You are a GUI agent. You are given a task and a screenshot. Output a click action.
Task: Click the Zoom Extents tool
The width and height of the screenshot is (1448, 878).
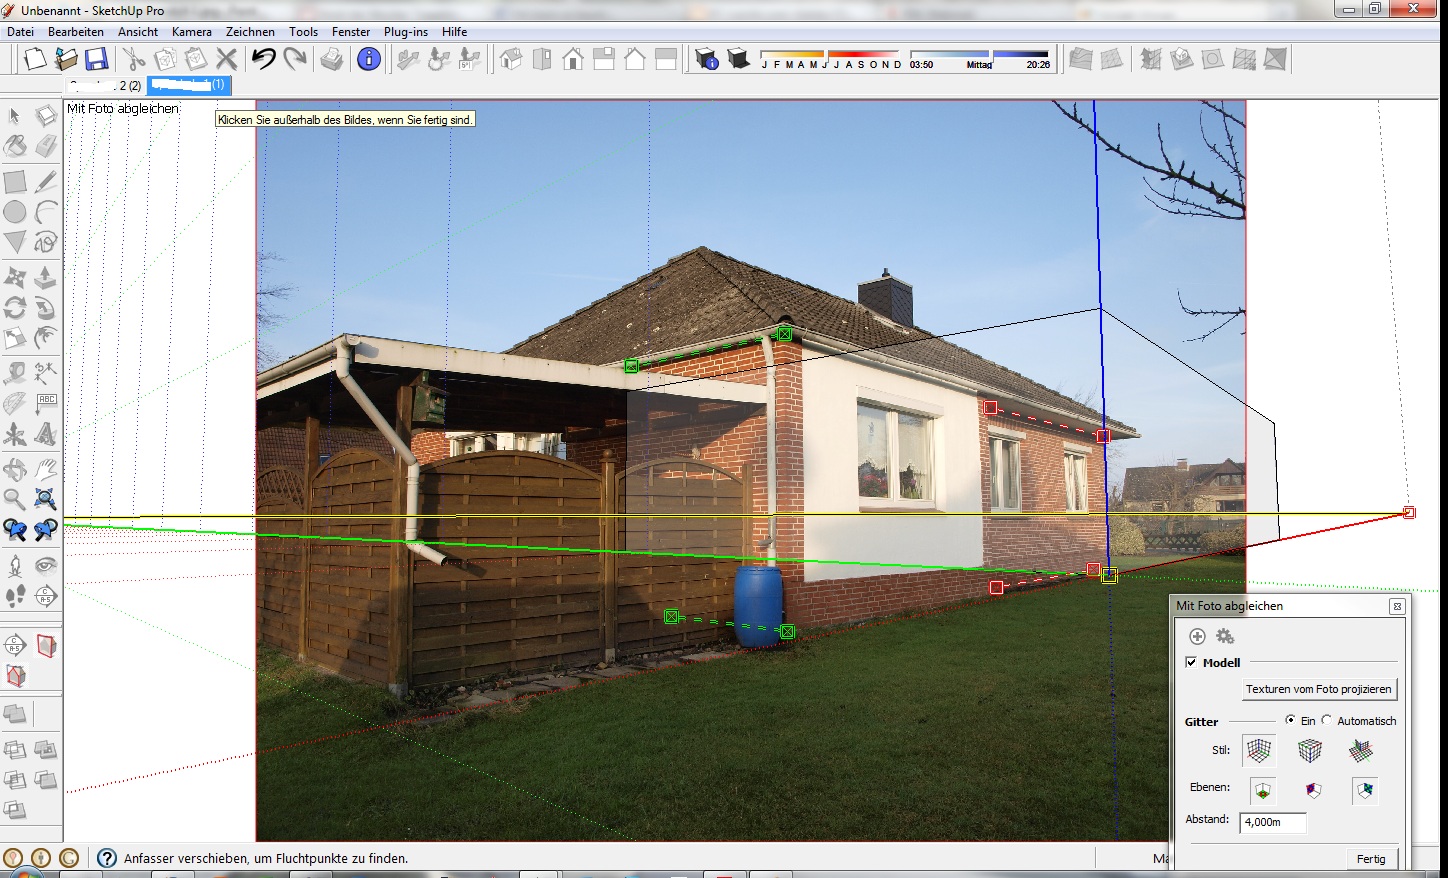pos(45,499)
